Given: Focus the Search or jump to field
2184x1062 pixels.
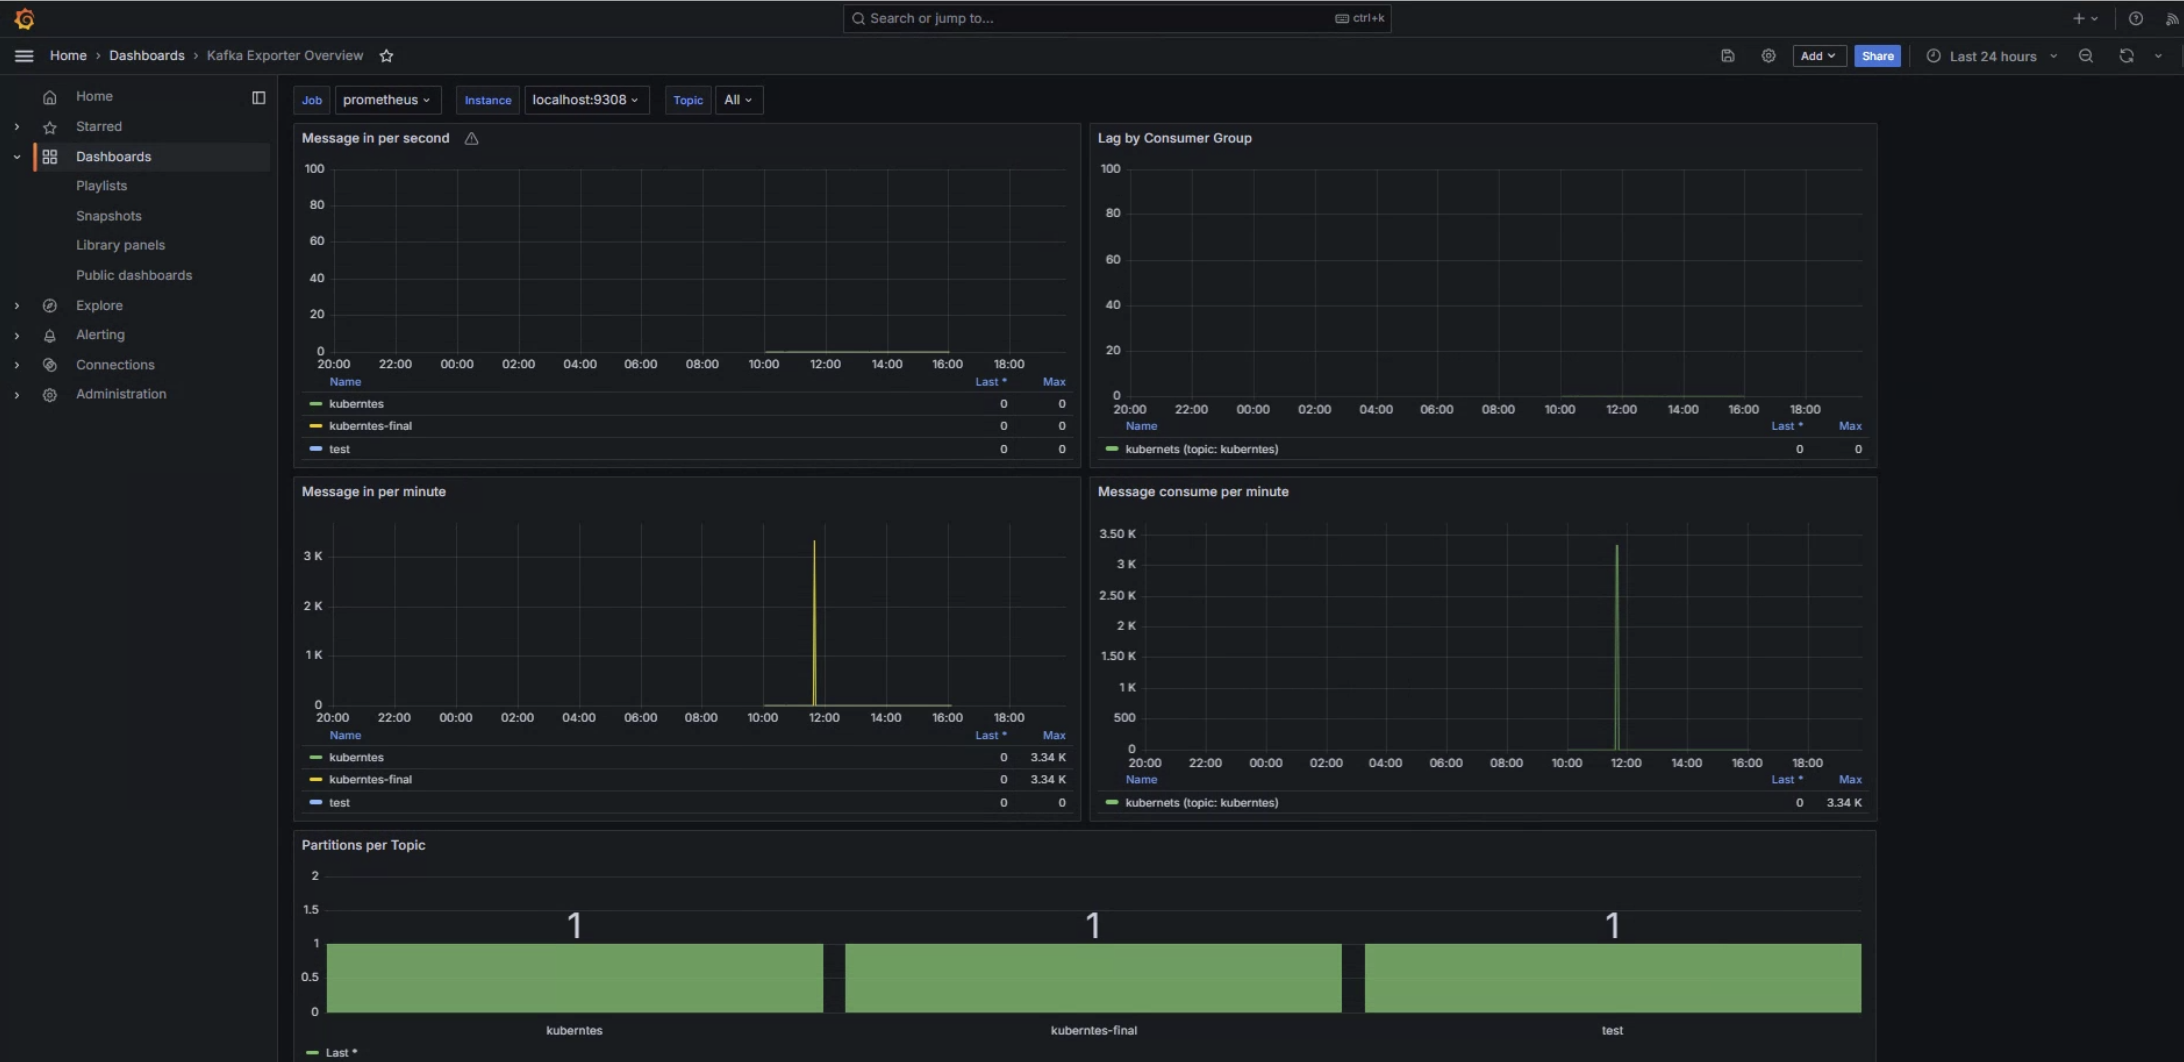Looking at the screenshot, I should (x=1116, y=18).
